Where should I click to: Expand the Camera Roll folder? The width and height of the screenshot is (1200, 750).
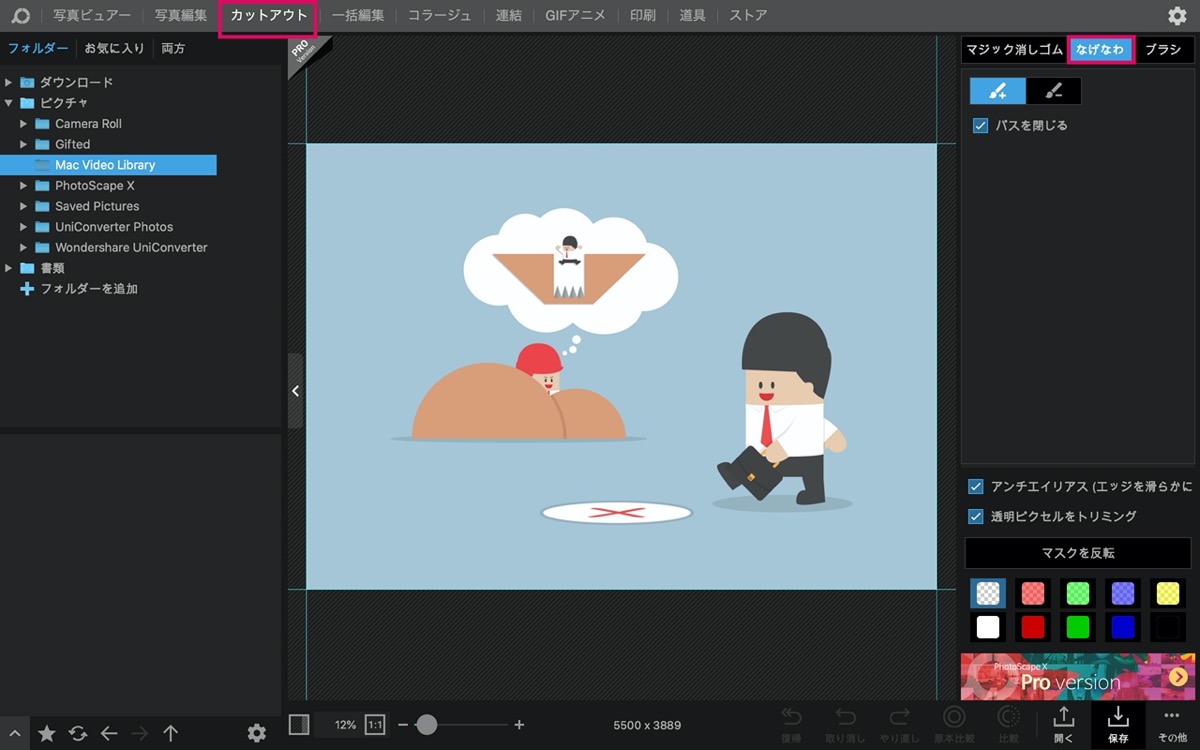pyautogui.click(x=24, y=124)
